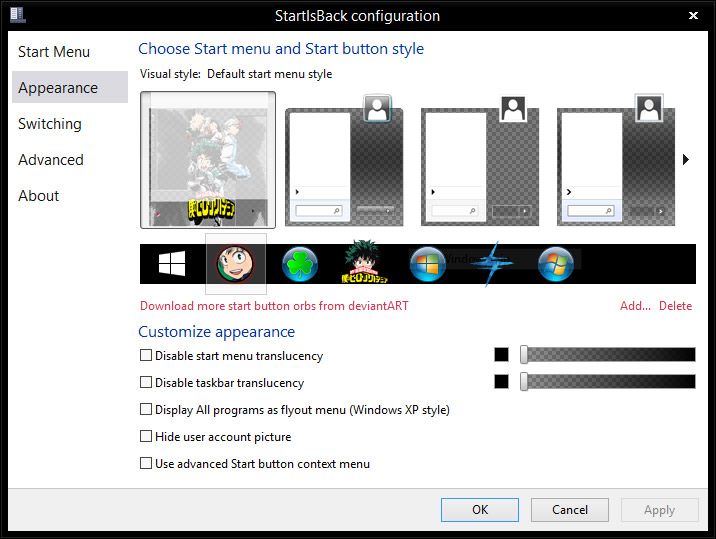Pick the flat Windows flag blue orb
Screen dimensions: 716x539
(x=427, y=264)
